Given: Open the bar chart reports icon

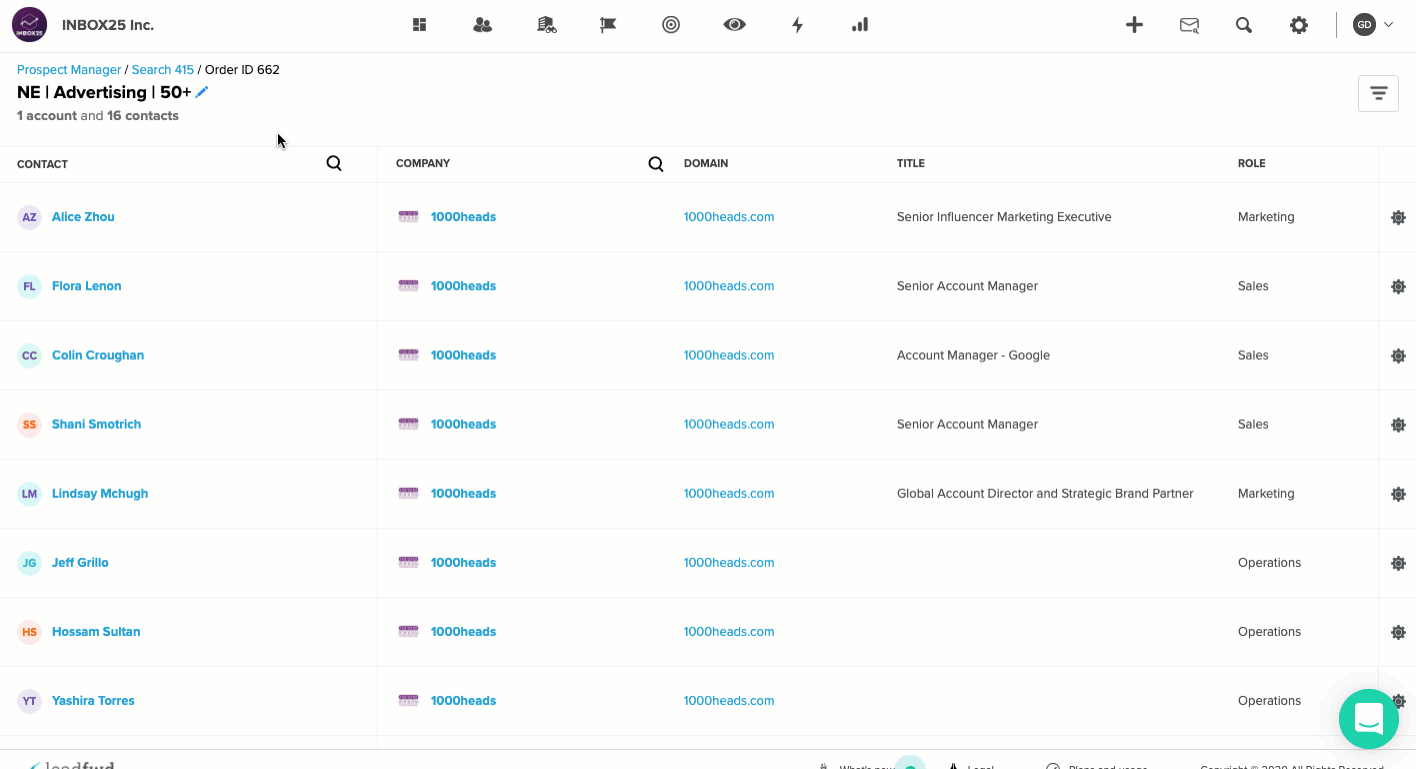Looking at the screenshot, I should coord(860,25).
